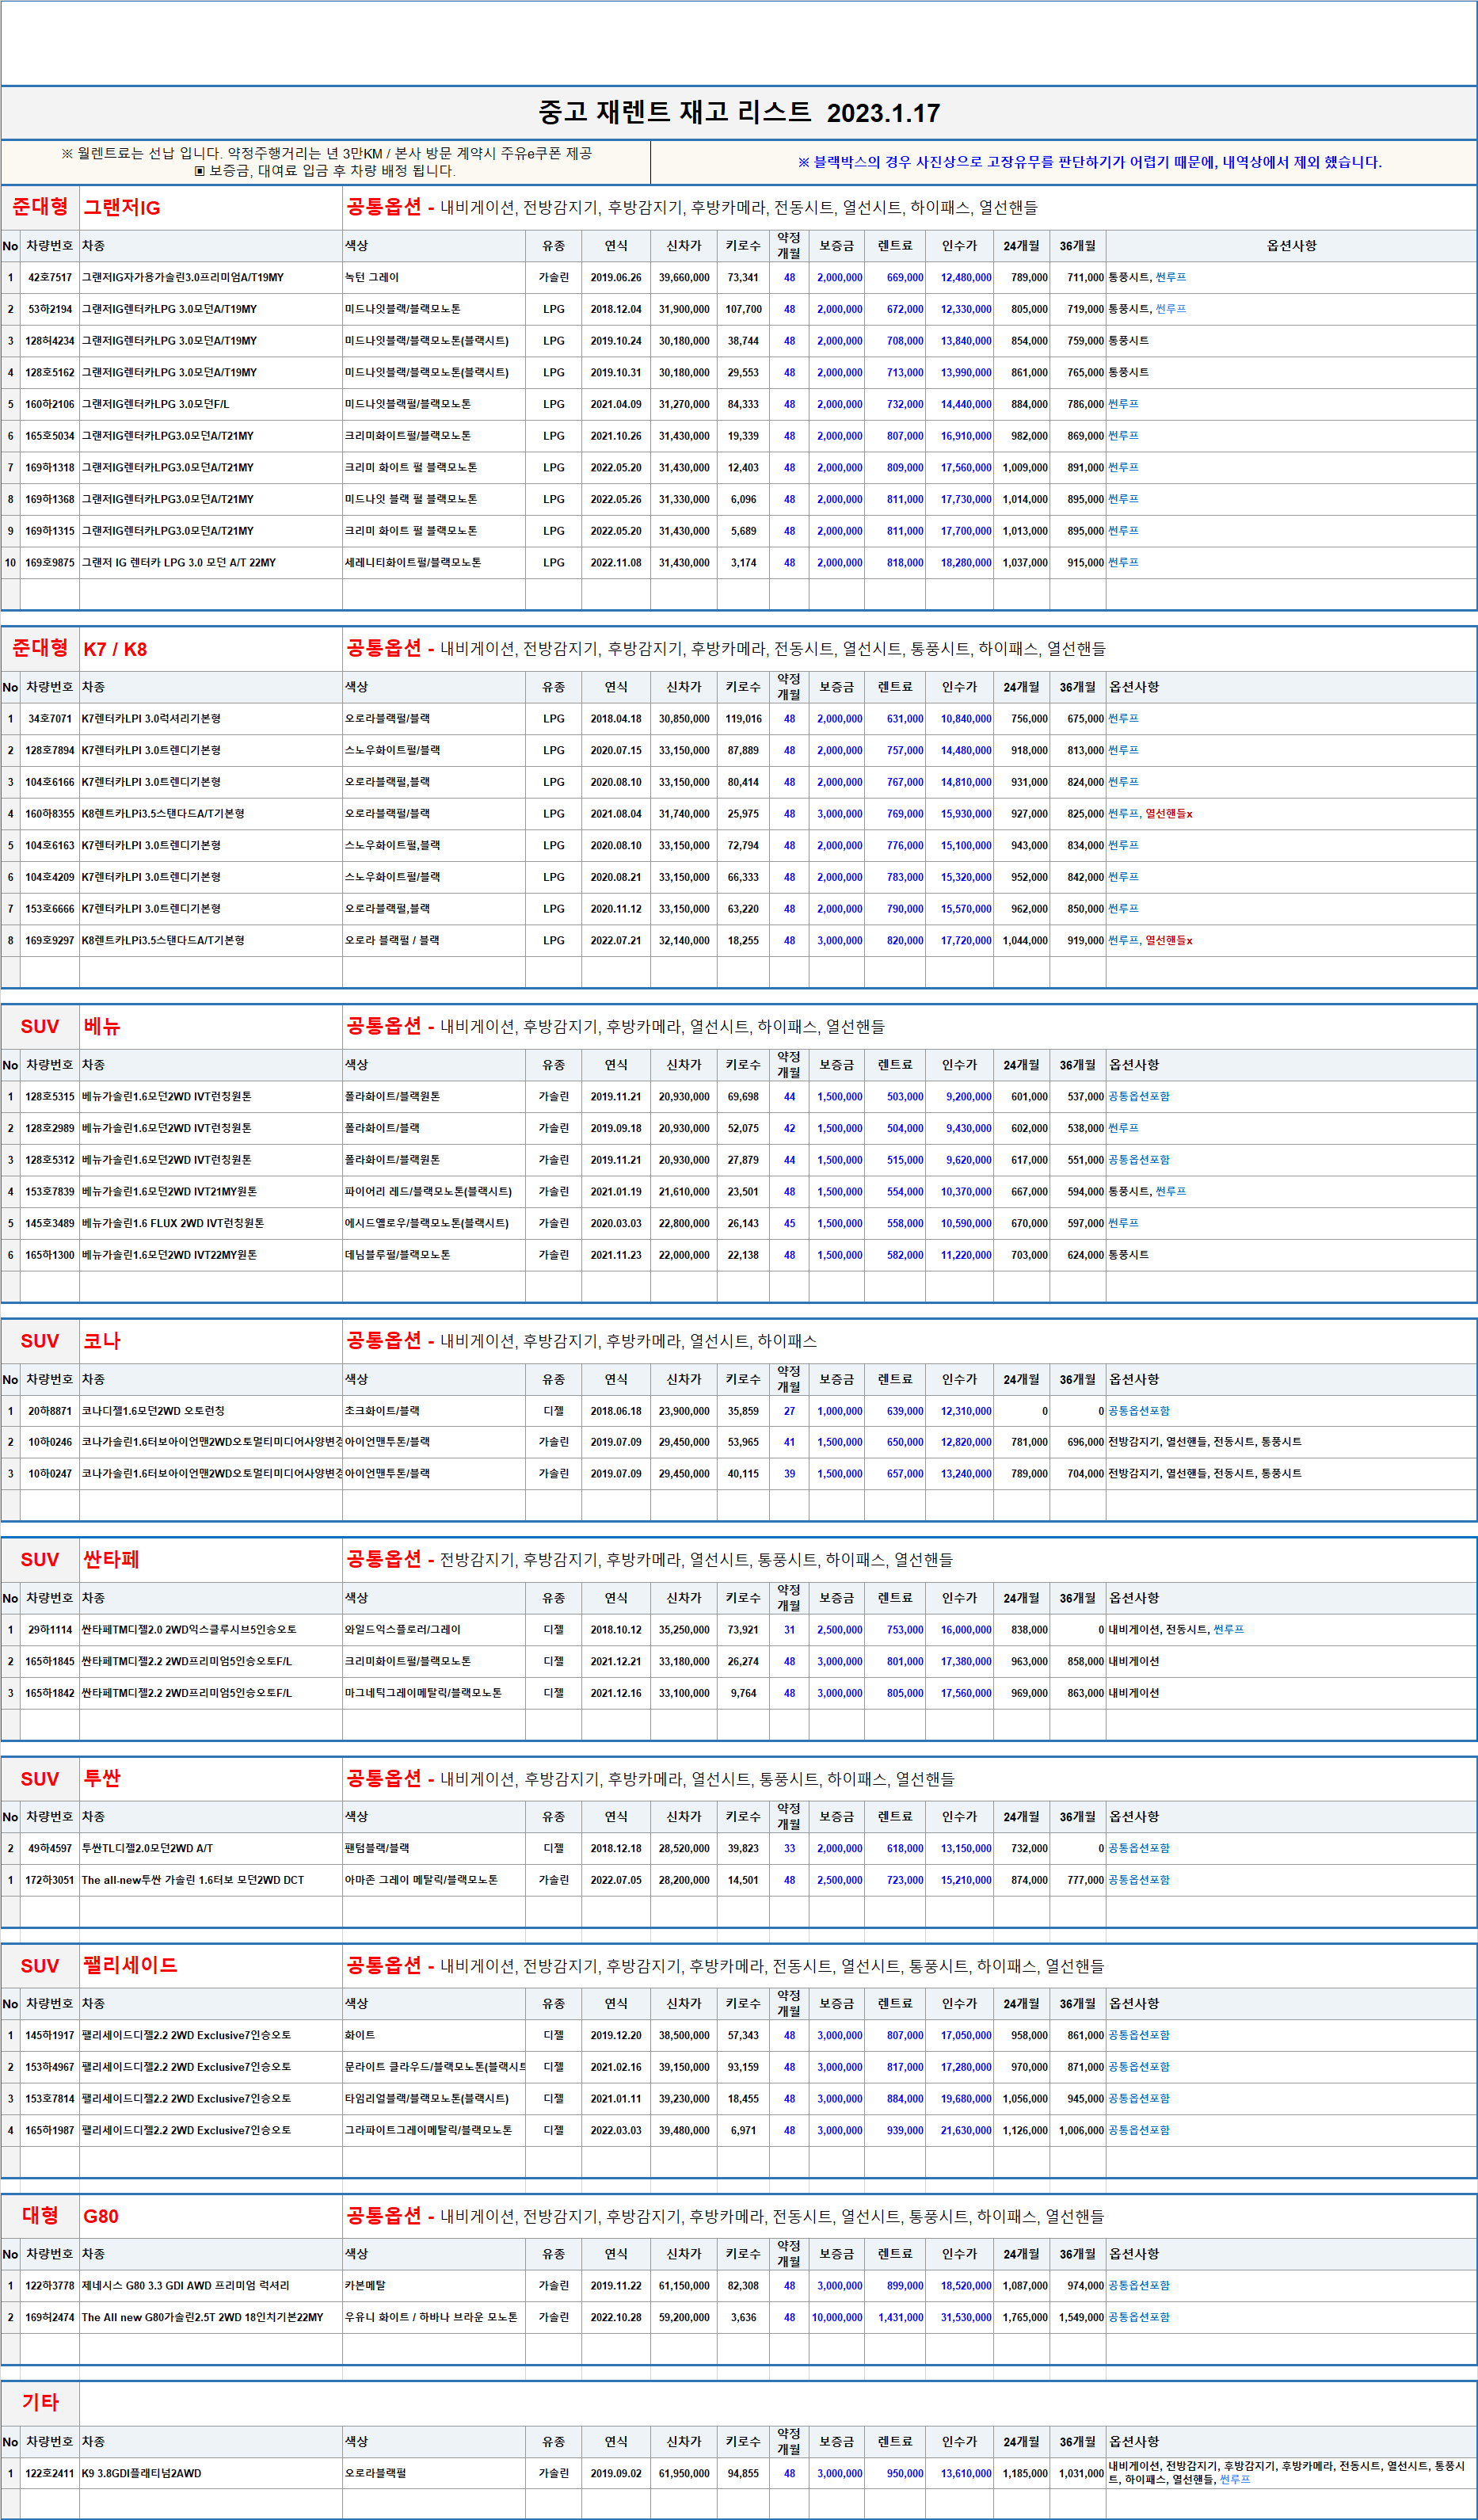Click the 베뉴 section heading
The height and width of the screenshot is (2520, 1478).
coord(102,1026)
